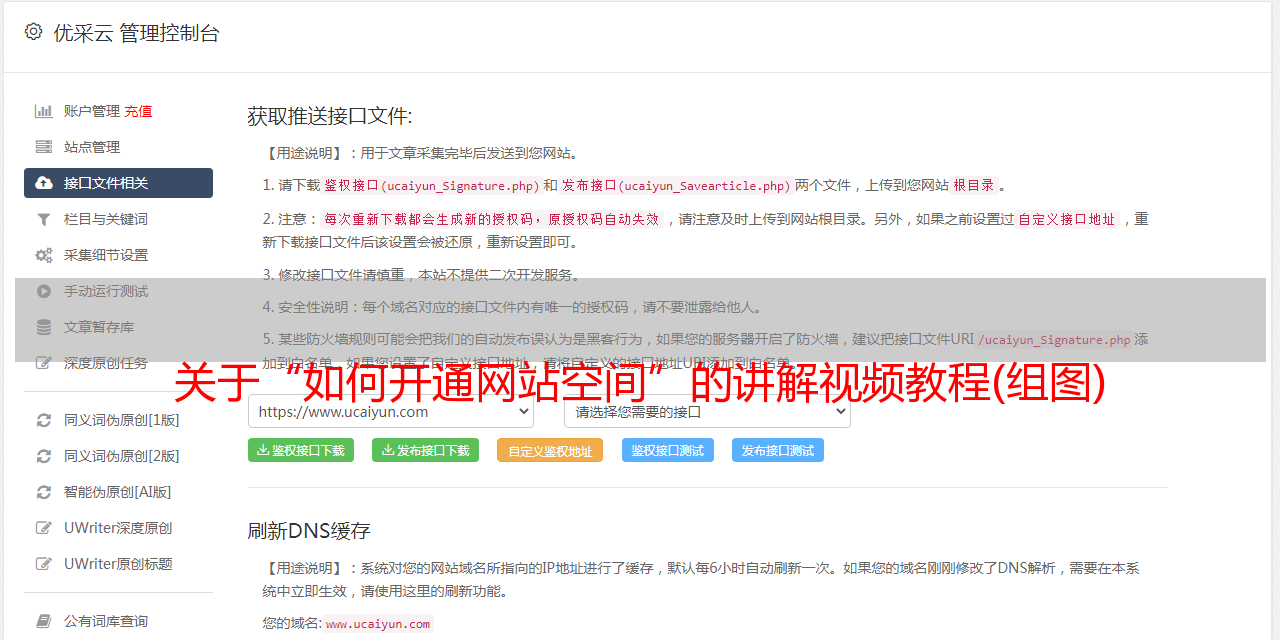Click the edit icon for UWriter原创标题

pyautogui.click(x=44, y=564)
